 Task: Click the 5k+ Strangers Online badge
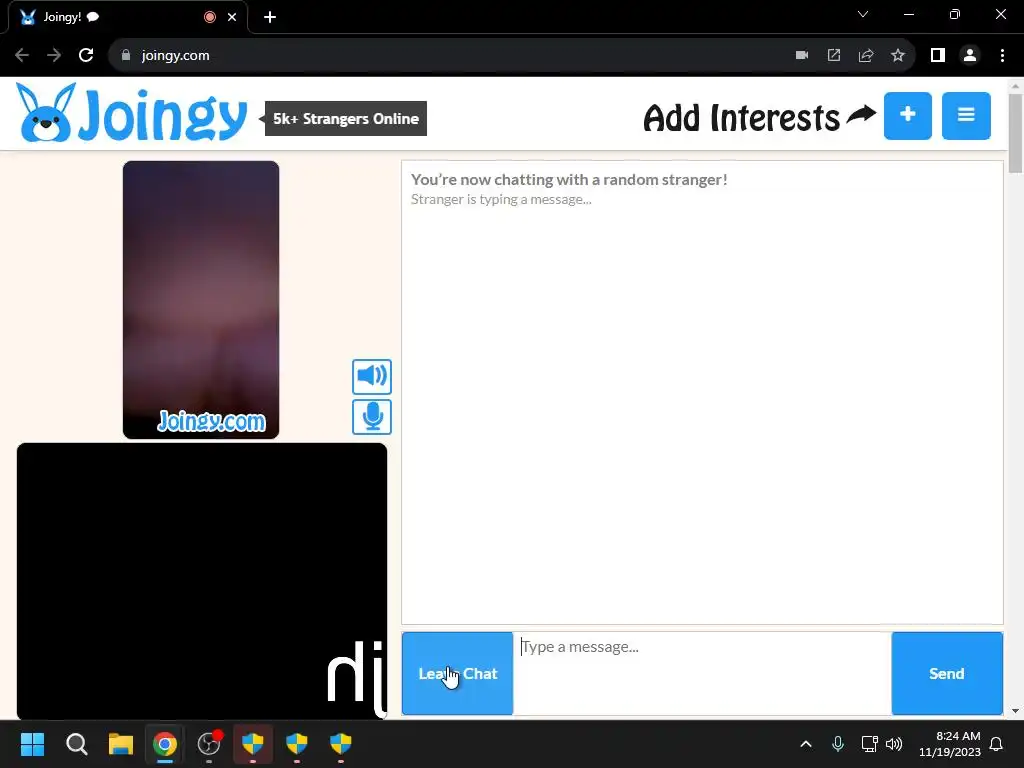345,119
